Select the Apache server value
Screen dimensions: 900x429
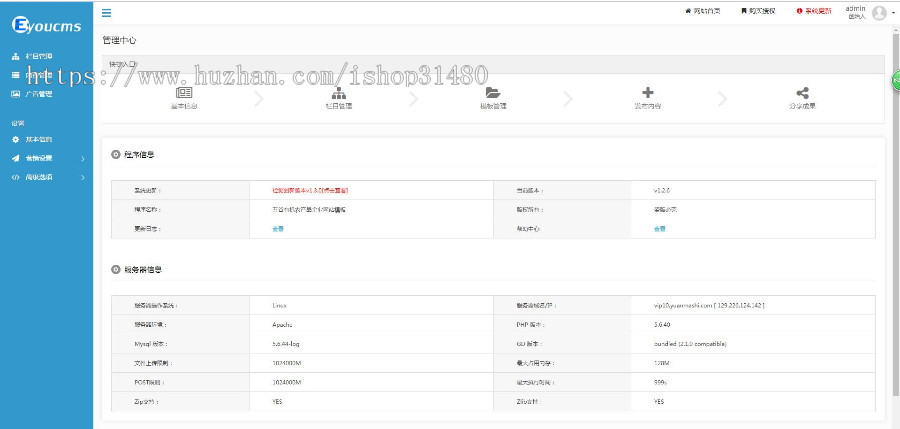click(282, 324)
